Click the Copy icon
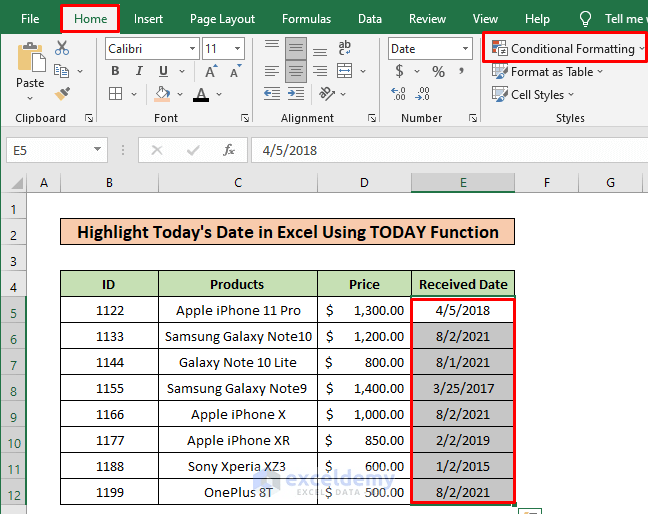The width and height of the screenshot is (648, 514). [62, 71]
